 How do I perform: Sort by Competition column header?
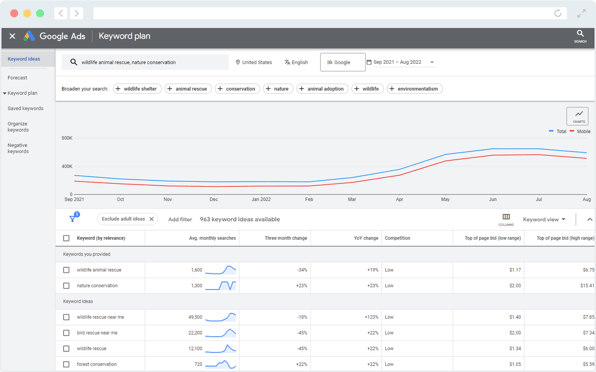click(397, 238)
